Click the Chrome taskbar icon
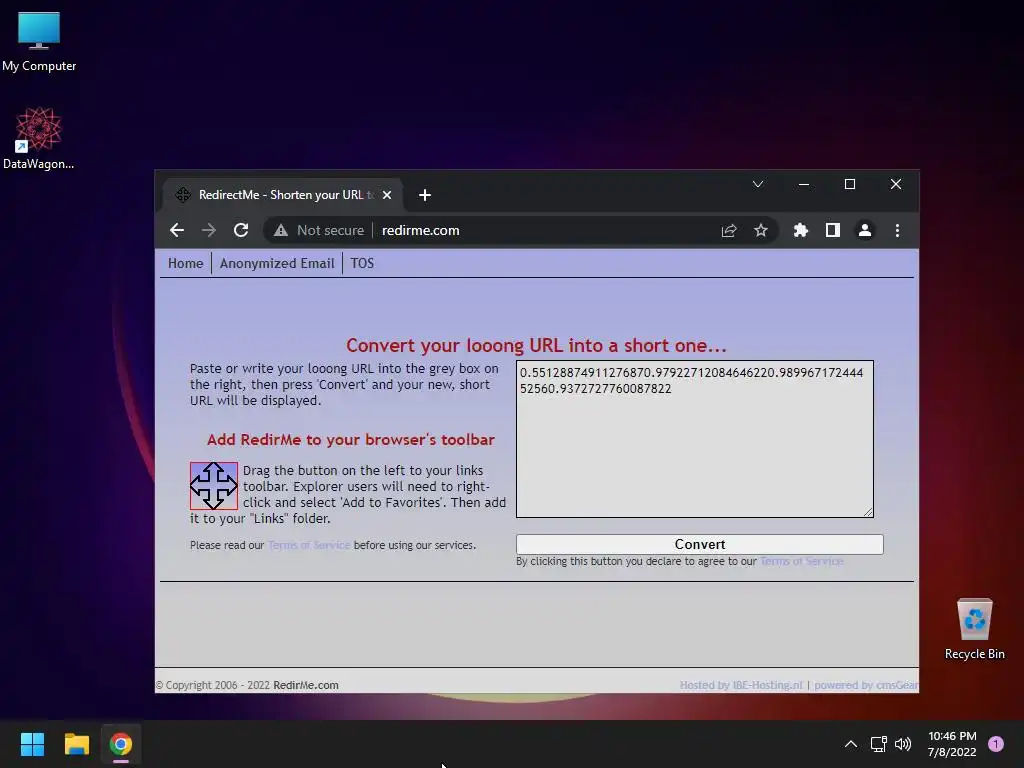Viewport: 1024px width, 768px height. coord(121,744)
